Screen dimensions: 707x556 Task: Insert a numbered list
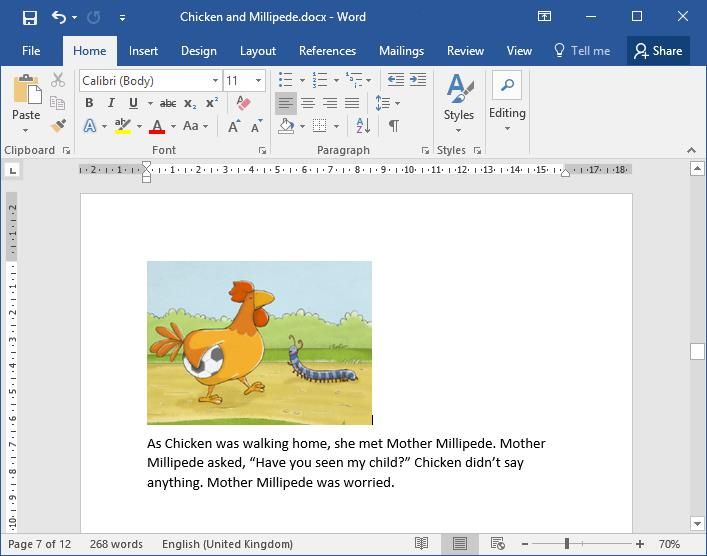(320, 80)
